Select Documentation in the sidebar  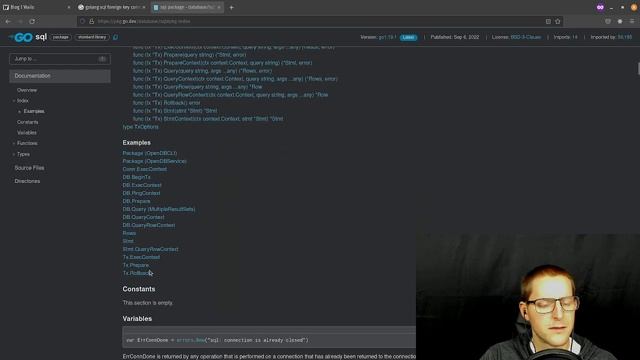(60, 76)
